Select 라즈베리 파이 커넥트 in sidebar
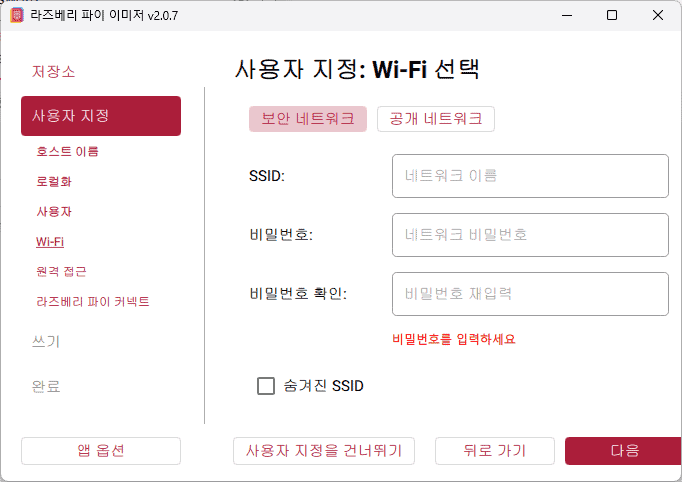This screenshot has height=482, width=682. click(x=93, y=301)
